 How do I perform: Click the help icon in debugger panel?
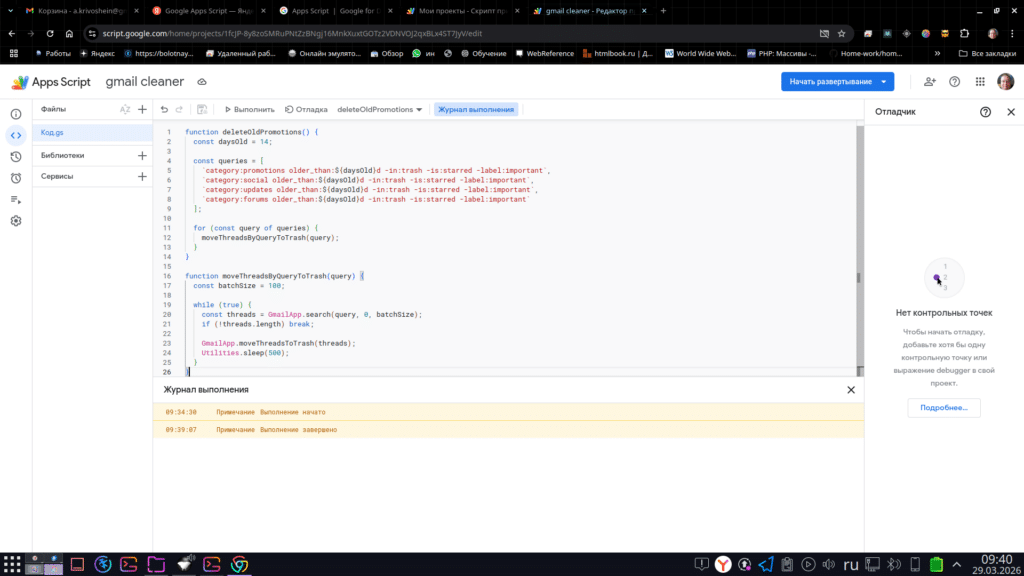(986, 112)
